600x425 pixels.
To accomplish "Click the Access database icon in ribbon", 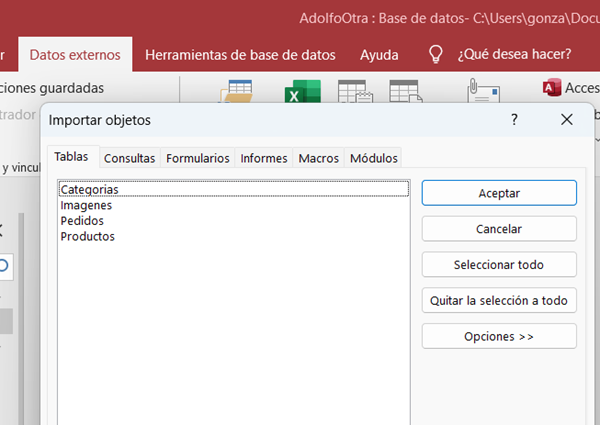I will [x=549, y=89].
